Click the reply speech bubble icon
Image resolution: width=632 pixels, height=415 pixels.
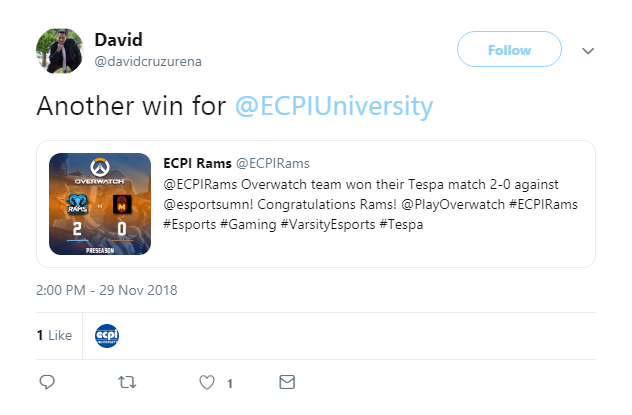(47, 382)
